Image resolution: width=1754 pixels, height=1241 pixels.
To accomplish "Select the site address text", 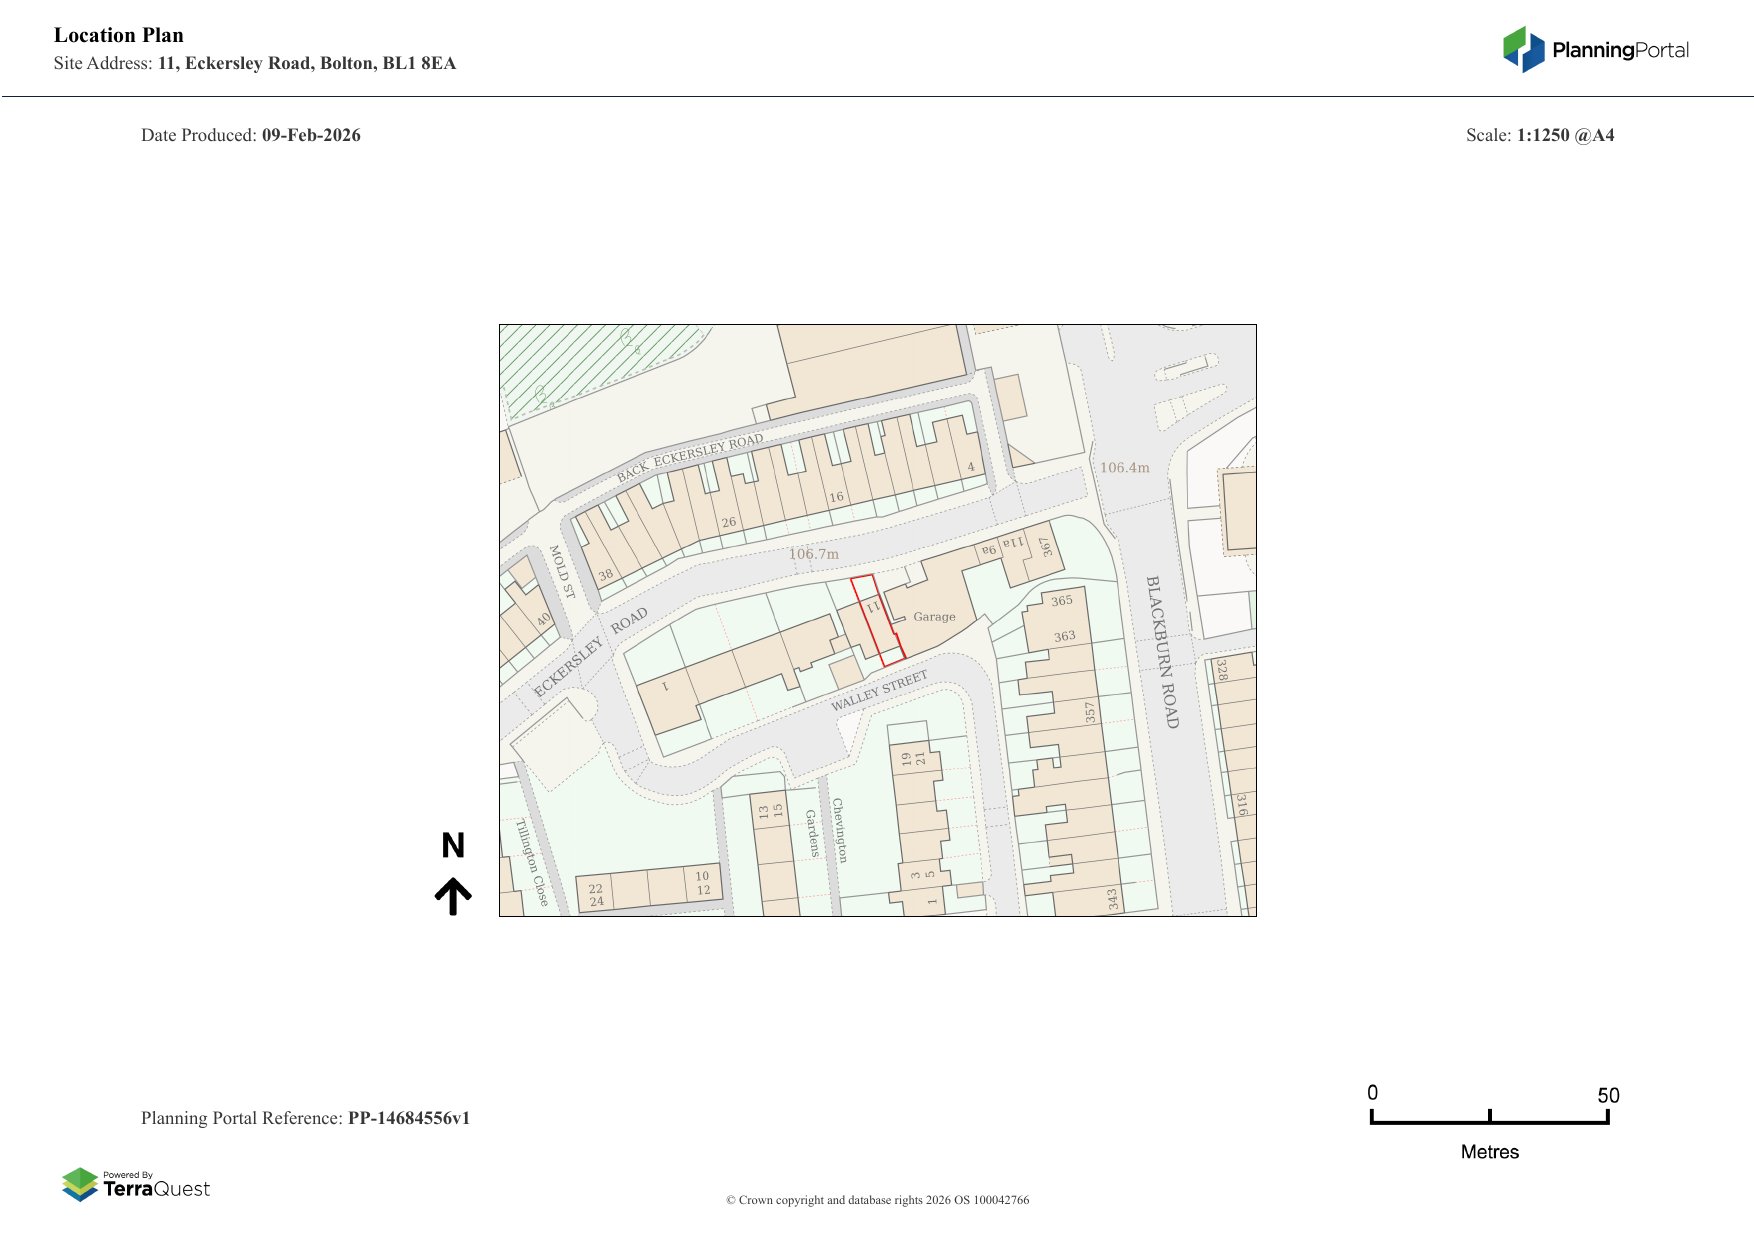I will pyautogui.click(x=306, y=63).
